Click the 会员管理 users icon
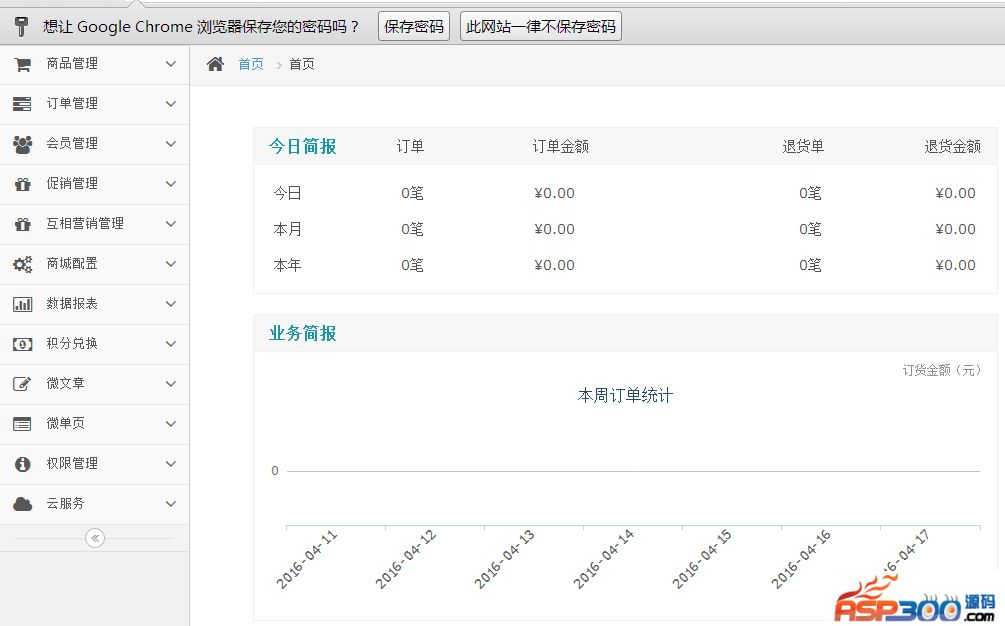Image resolution: width=1005 pixels, height=626 pixels. tap(22, 144)
